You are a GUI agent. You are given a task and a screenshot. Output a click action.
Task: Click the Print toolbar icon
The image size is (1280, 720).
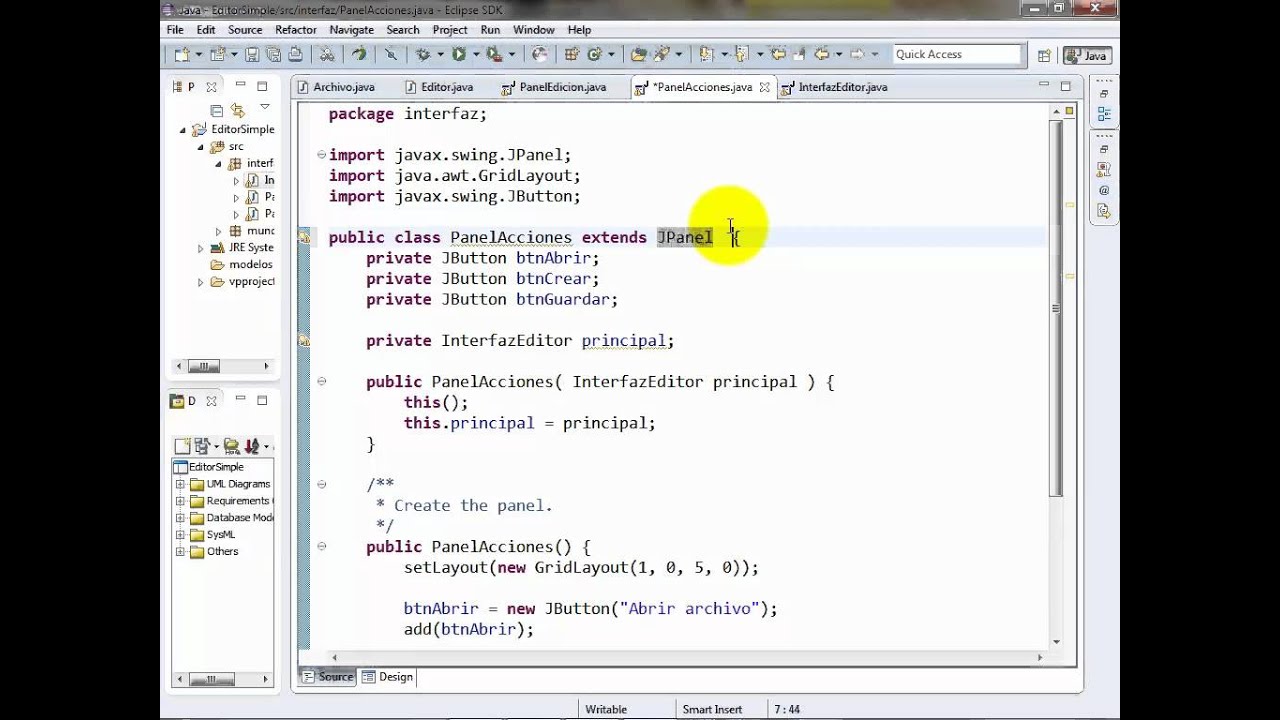click(x=295, y=54)
